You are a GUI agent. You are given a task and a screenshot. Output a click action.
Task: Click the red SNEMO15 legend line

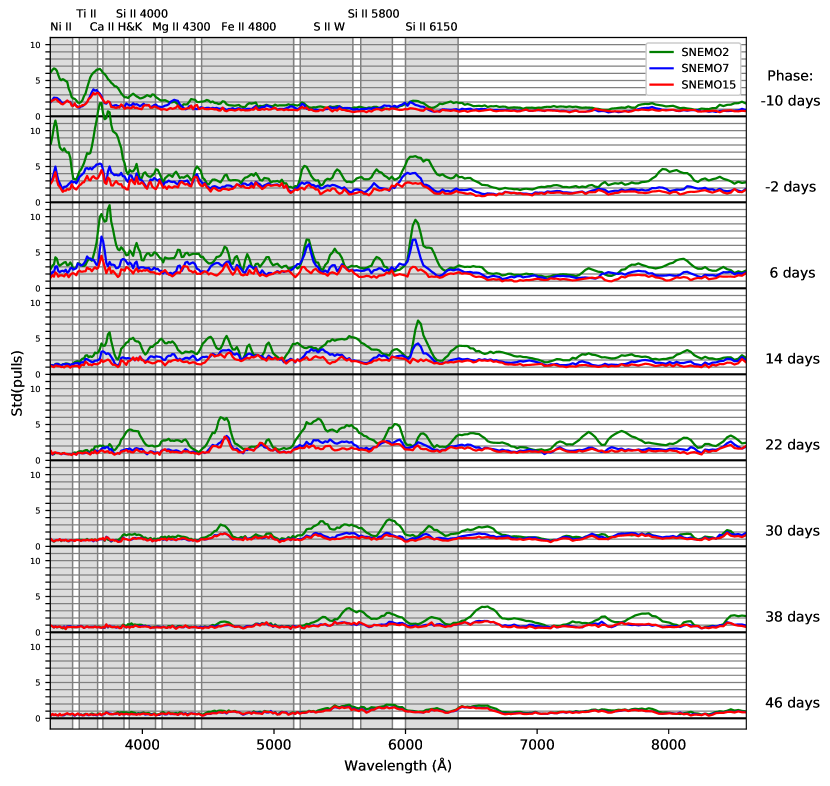661,85
